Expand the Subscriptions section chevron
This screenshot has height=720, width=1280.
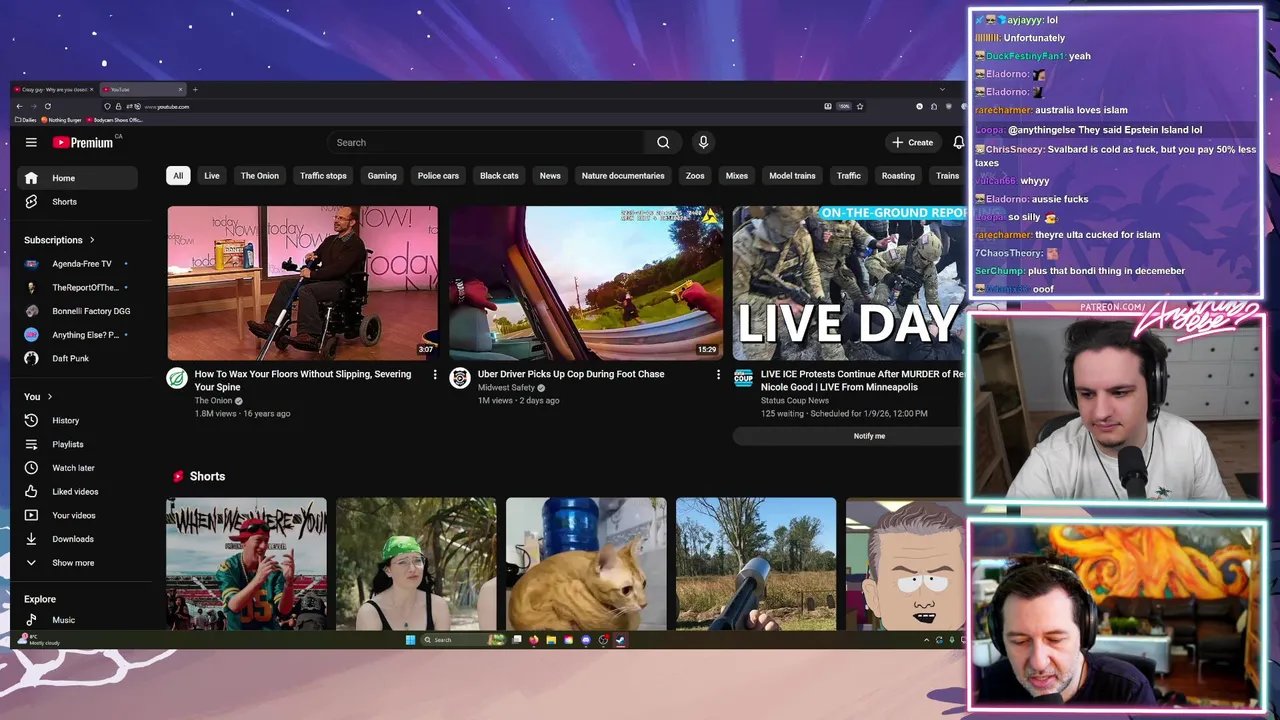click(x=92, y=240)
